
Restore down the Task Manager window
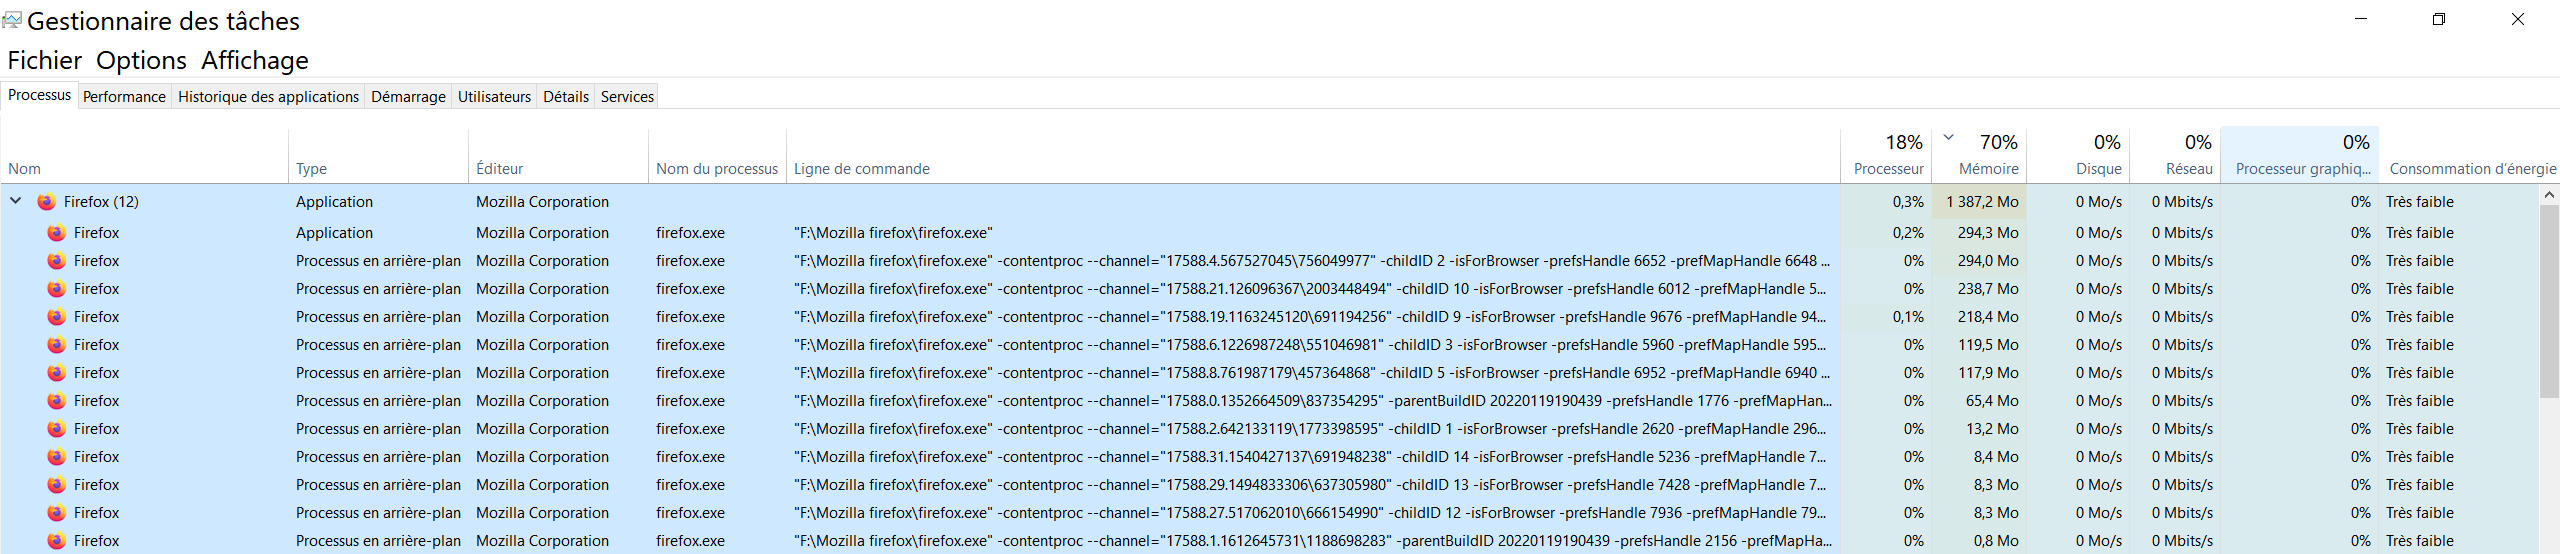pyautogui.click(x=2439, y=19)
